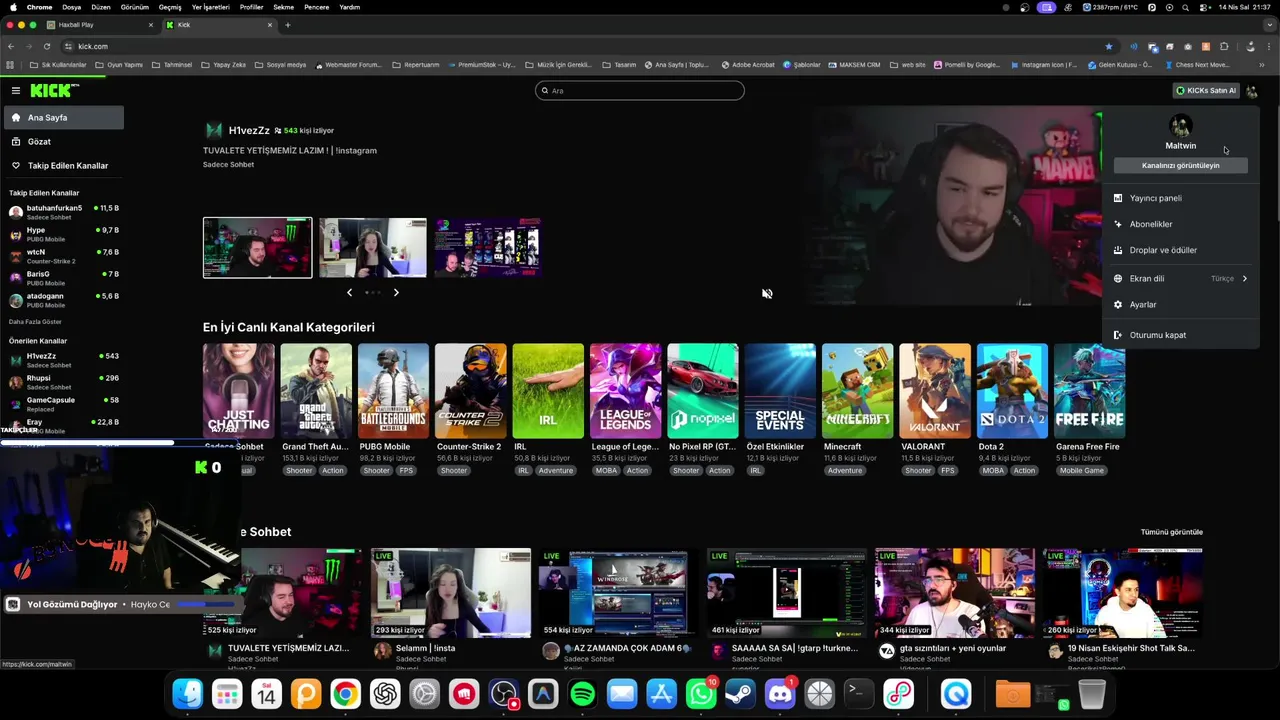
Task: Open the Dosya menu
Action: pyautogui.click(x=72, y=7)
